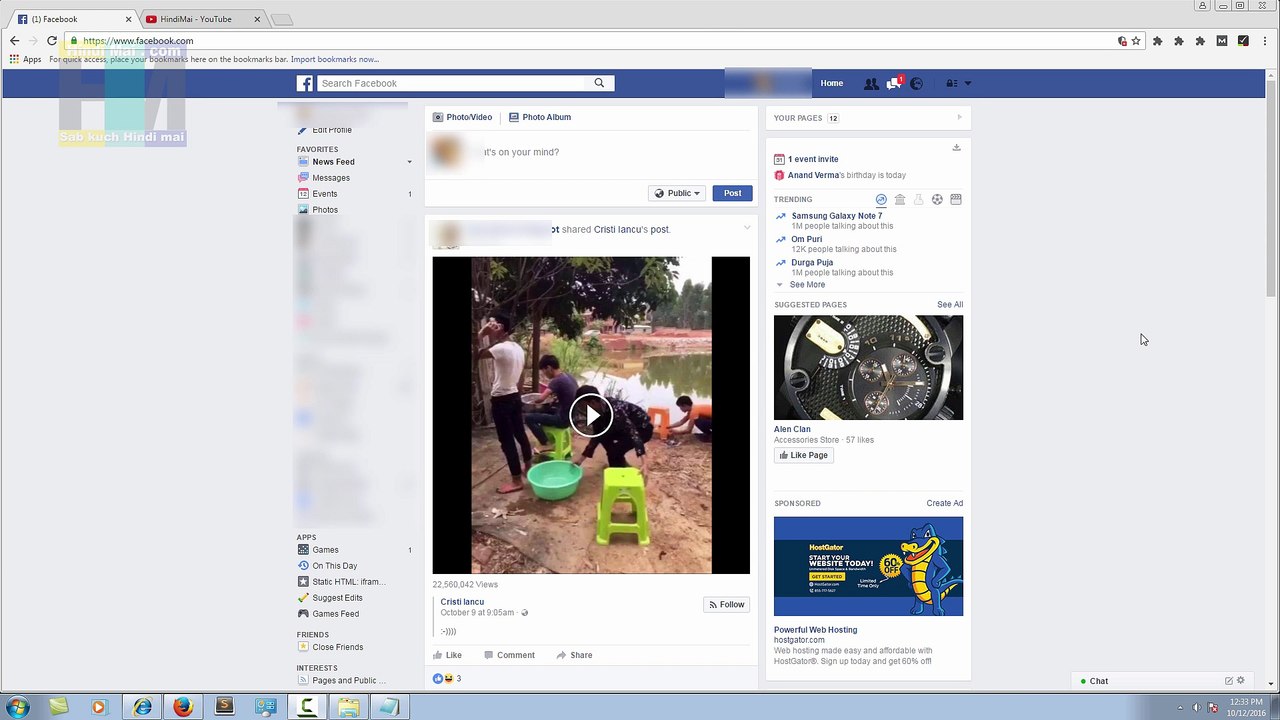1280x720 pixels.
Task: Click Home in Facebook header
Action: pyautogui.click(x=832, y=84)
